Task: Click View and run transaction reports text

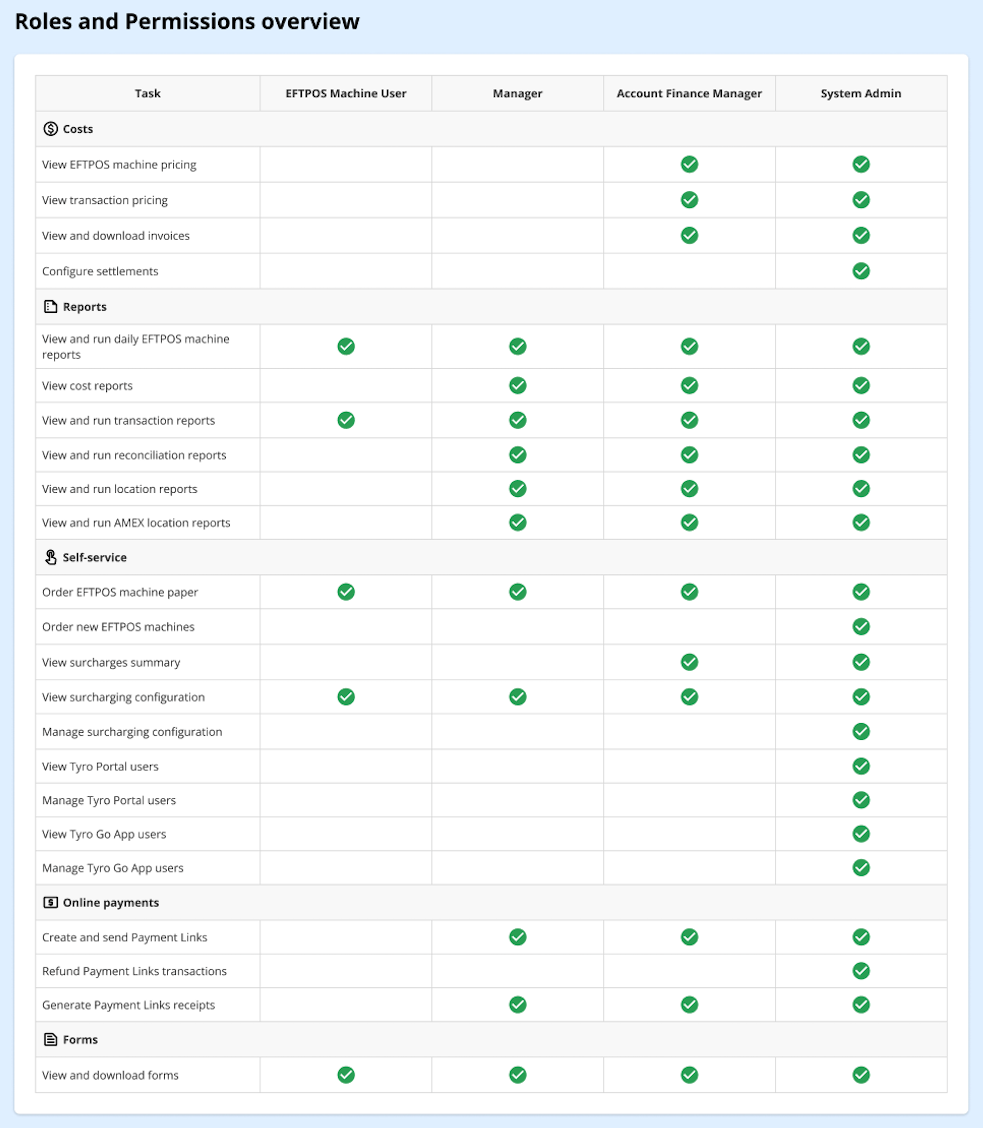Action: 128,420
